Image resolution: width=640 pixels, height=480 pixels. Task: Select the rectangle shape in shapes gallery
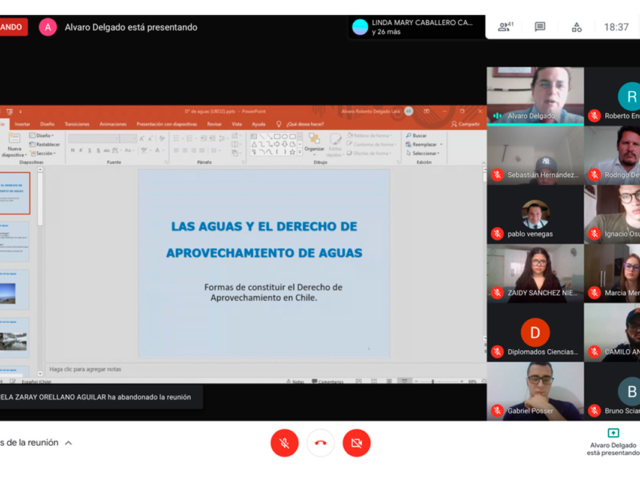[277, 136]
